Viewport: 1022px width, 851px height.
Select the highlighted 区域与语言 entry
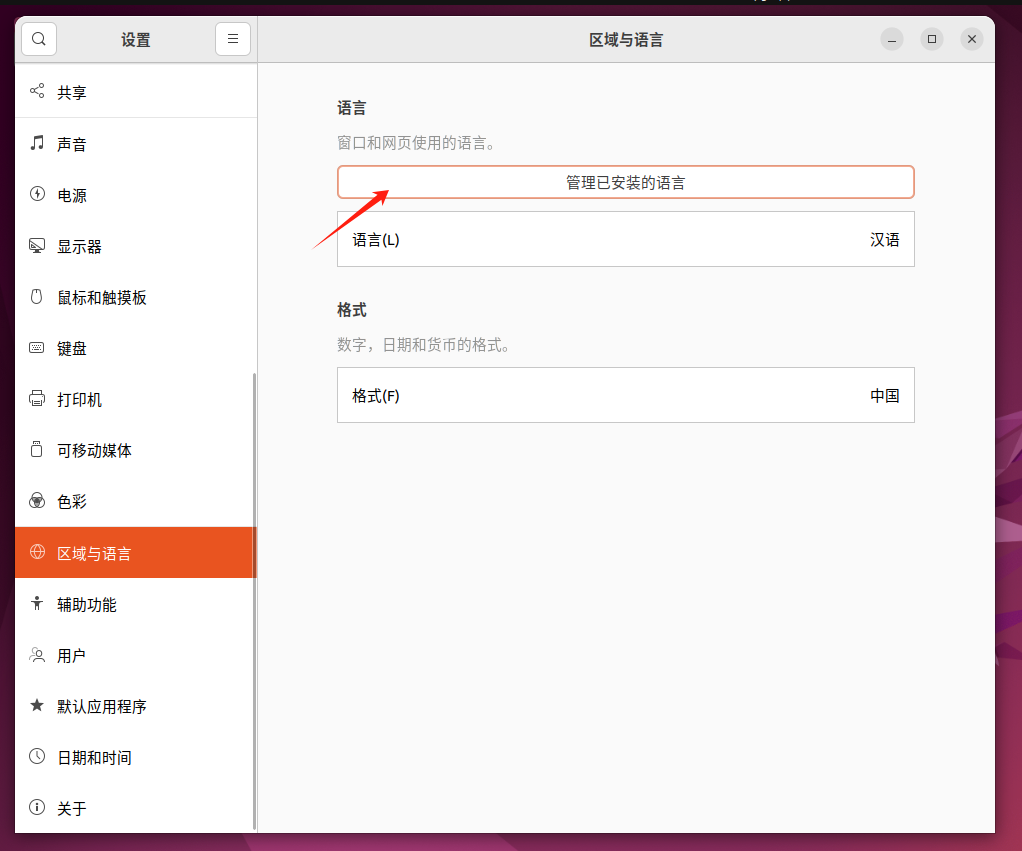point(136,553)
